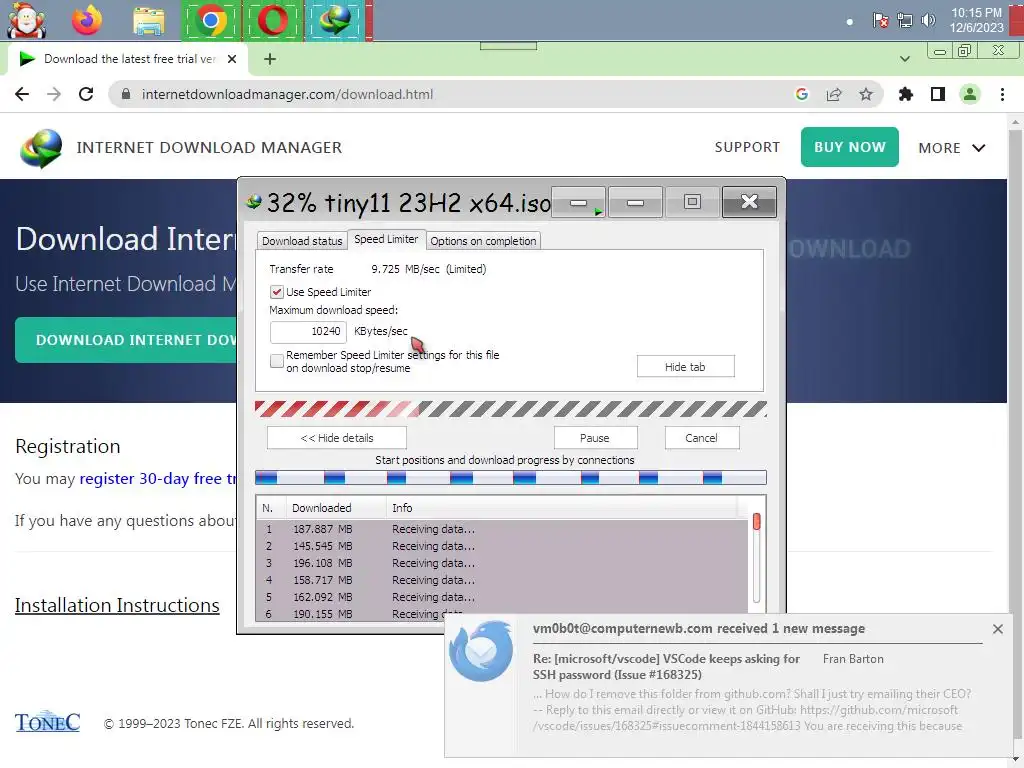Open the Chrome profile avatar

(970, 94)
